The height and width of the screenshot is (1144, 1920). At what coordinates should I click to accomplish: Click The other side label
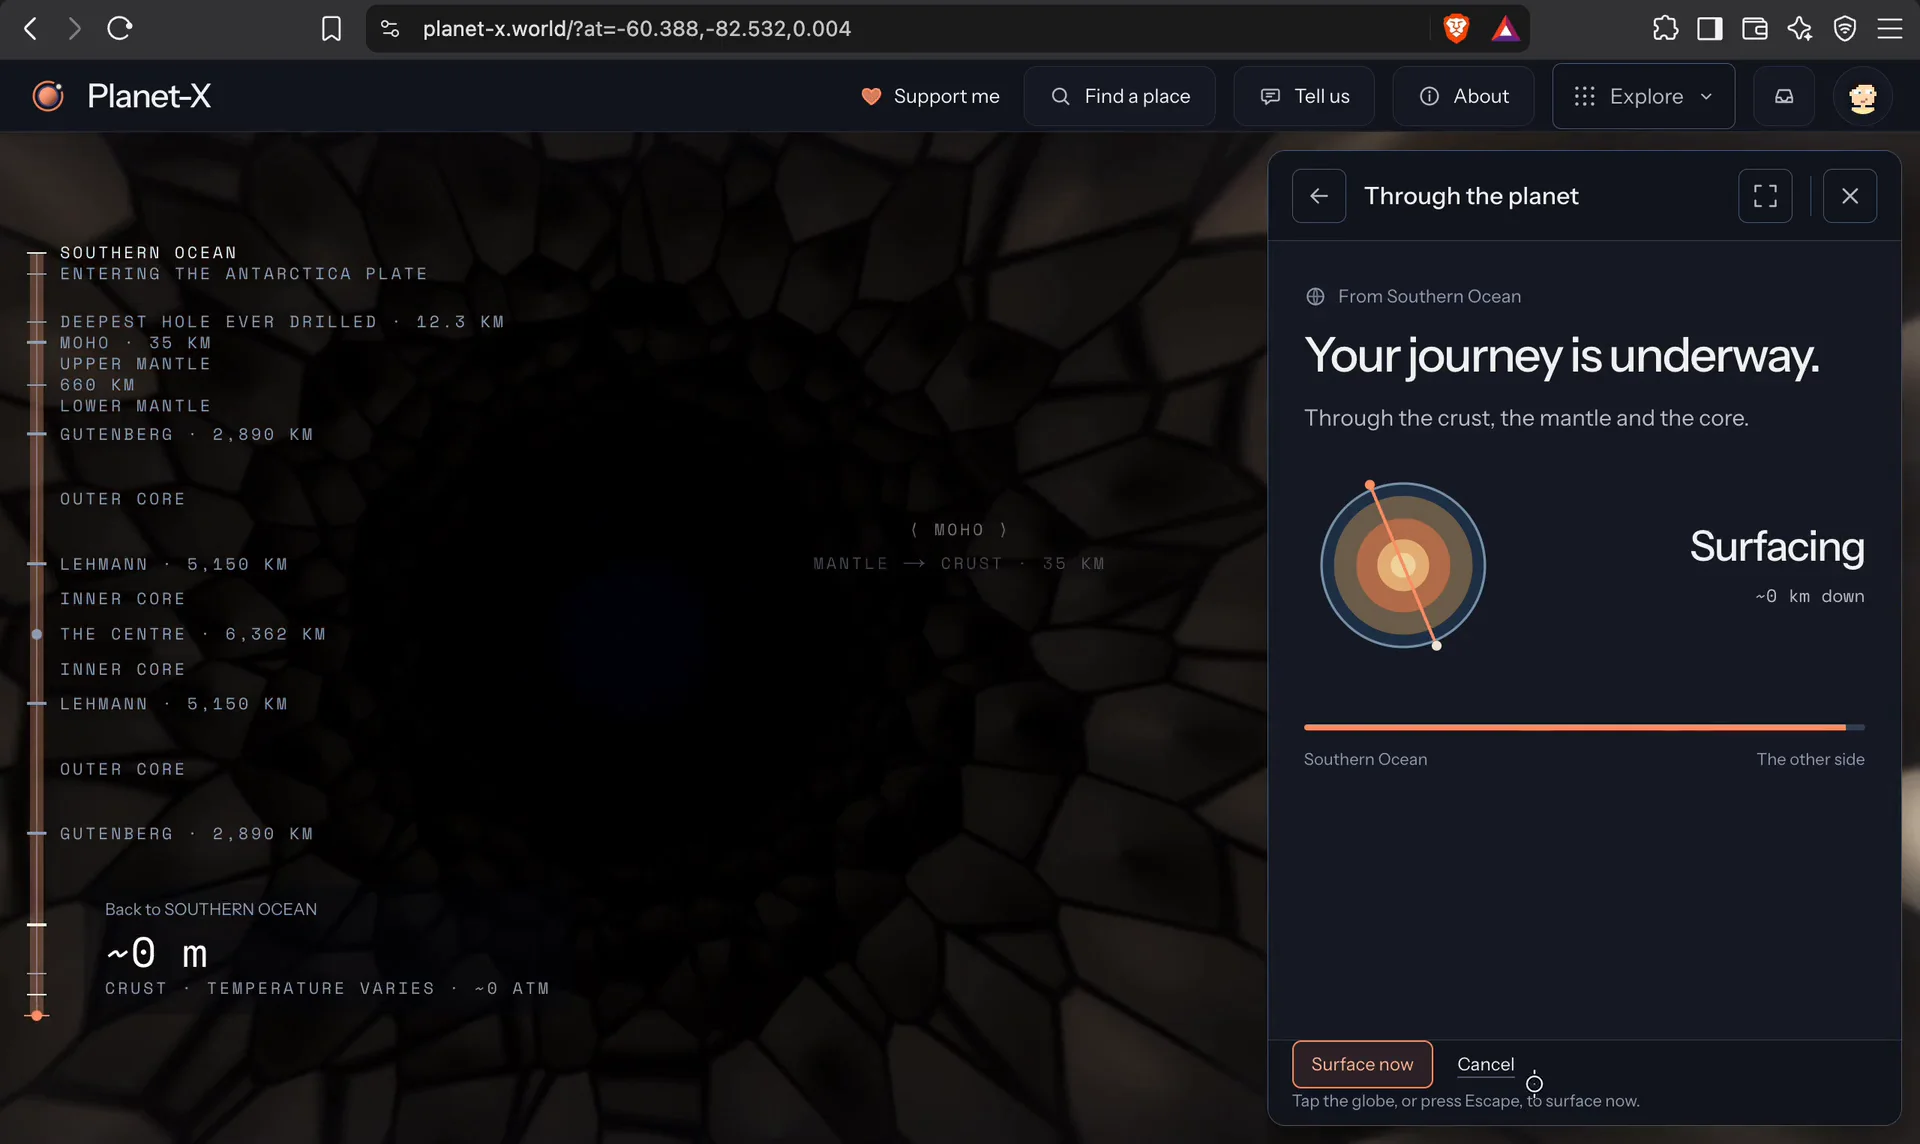pyautogui.click(x=1810, y=759)
